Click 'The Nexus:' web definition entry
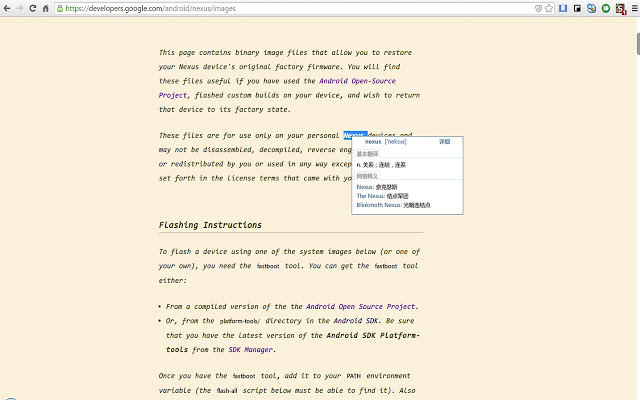This screenshot has height=400, width=640. pos(382,196)
